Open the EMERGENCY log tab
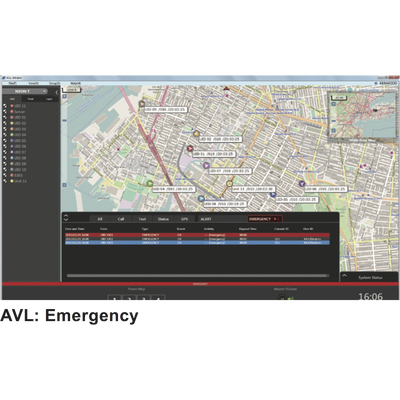Viewport: 400px width, 400px height. click(x=265, y=219)
